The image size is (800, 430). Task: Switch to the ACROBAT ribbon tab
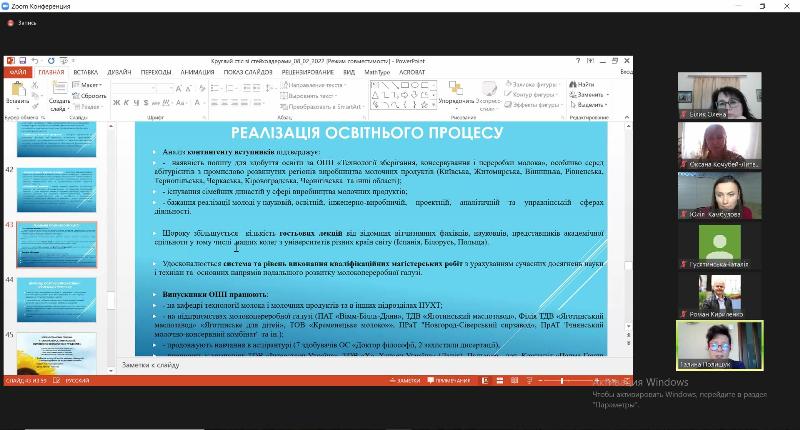412,72
